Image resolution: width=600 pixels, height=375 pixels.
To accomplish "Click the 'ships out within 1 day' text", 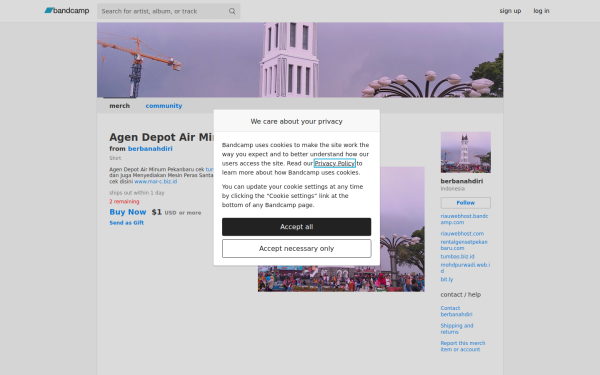I will 137,193.
